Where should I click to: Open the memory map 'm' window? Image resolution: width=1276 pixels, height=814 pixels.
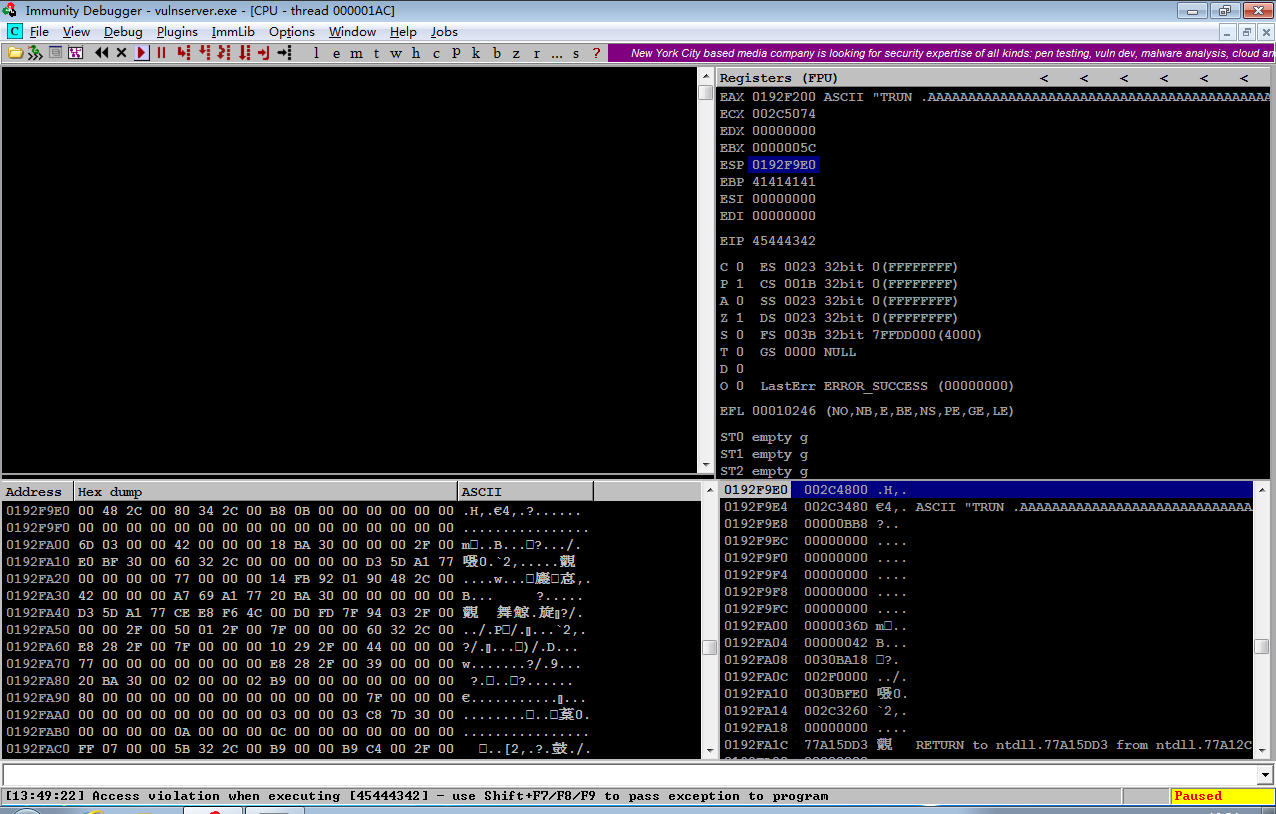(357, 53)
